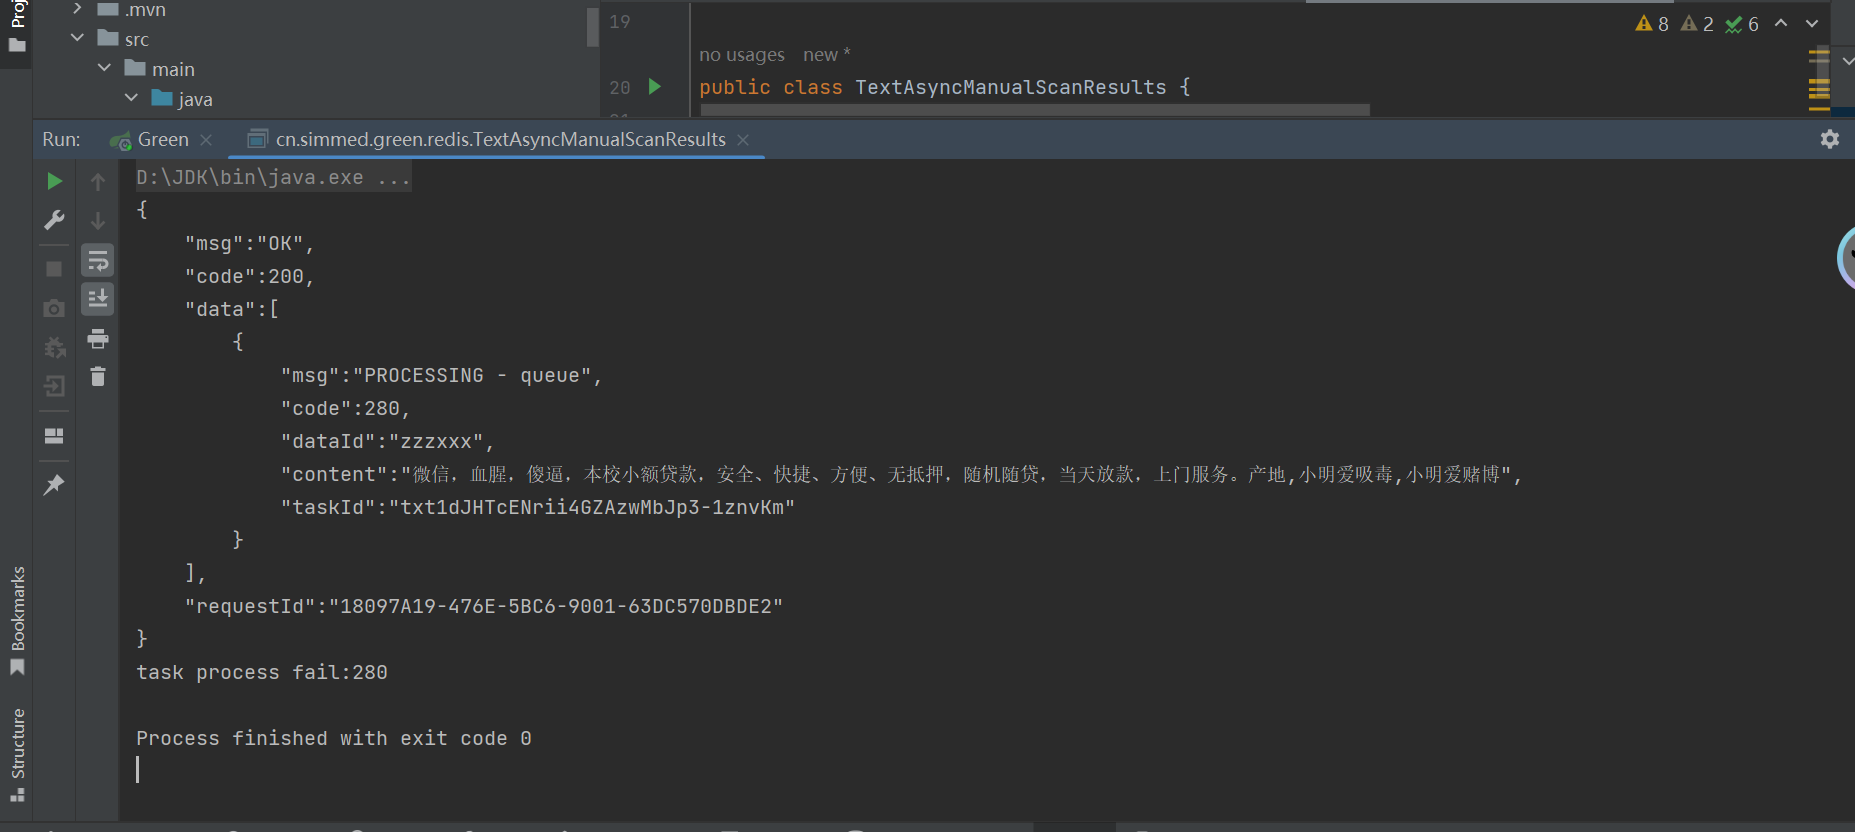The image size is (1855, 832).
Task: Click the exit arrow icon in Run toolbar
Action: pos(55,386)
